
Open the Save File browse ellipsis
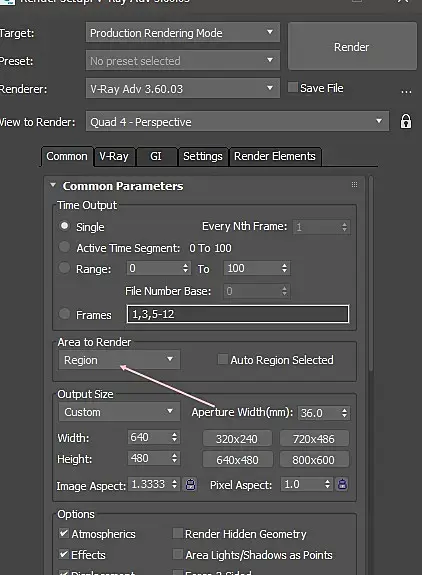tap(406, 91)
